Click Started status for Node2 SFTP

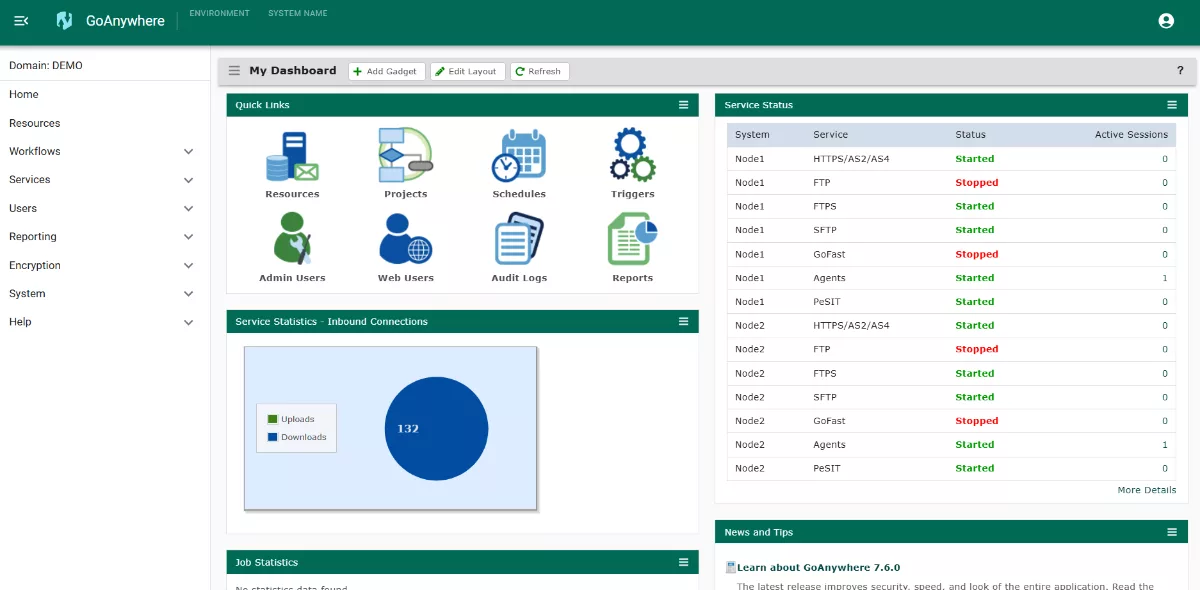(x=975, y=397)
